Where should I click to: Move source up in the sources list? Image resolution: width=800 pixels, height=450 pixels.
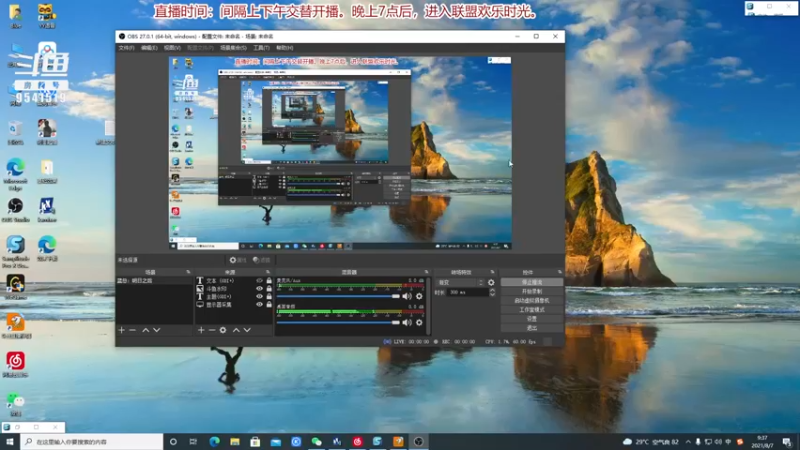(236, 330)
